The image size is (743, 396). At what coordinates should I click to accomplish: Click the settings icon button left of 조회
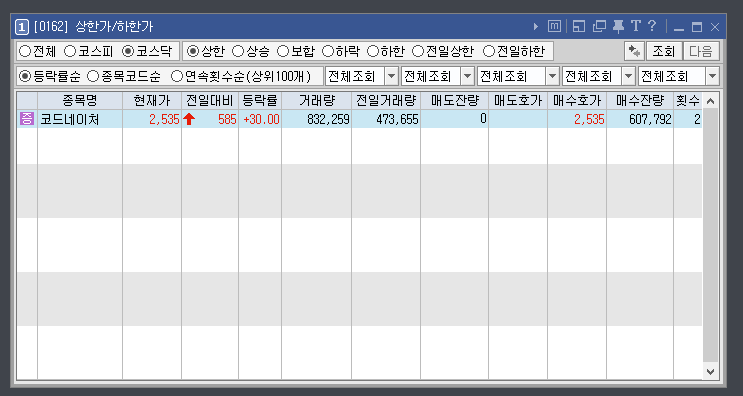point(634,51)
